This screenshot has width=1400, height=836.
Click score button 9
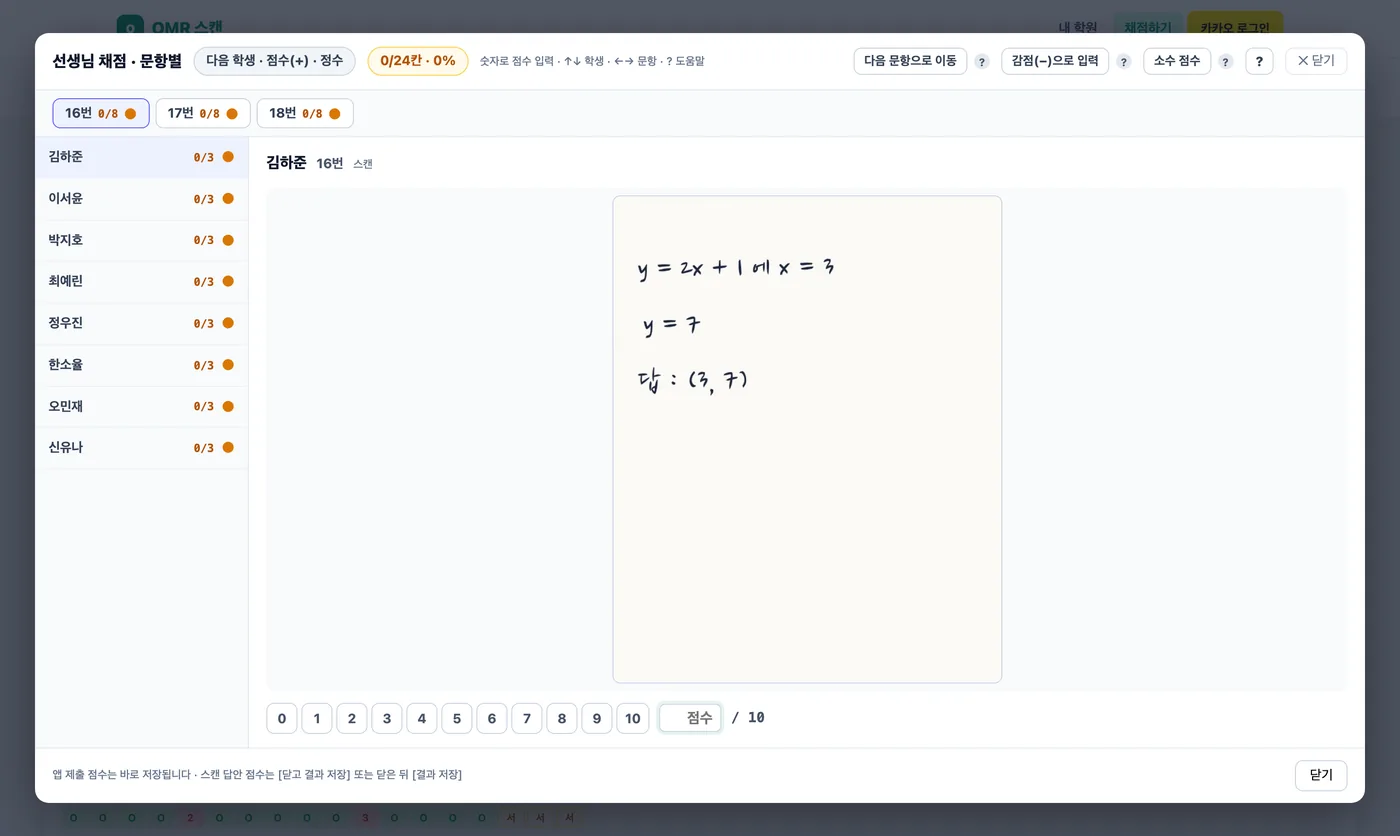pos(597,718)
